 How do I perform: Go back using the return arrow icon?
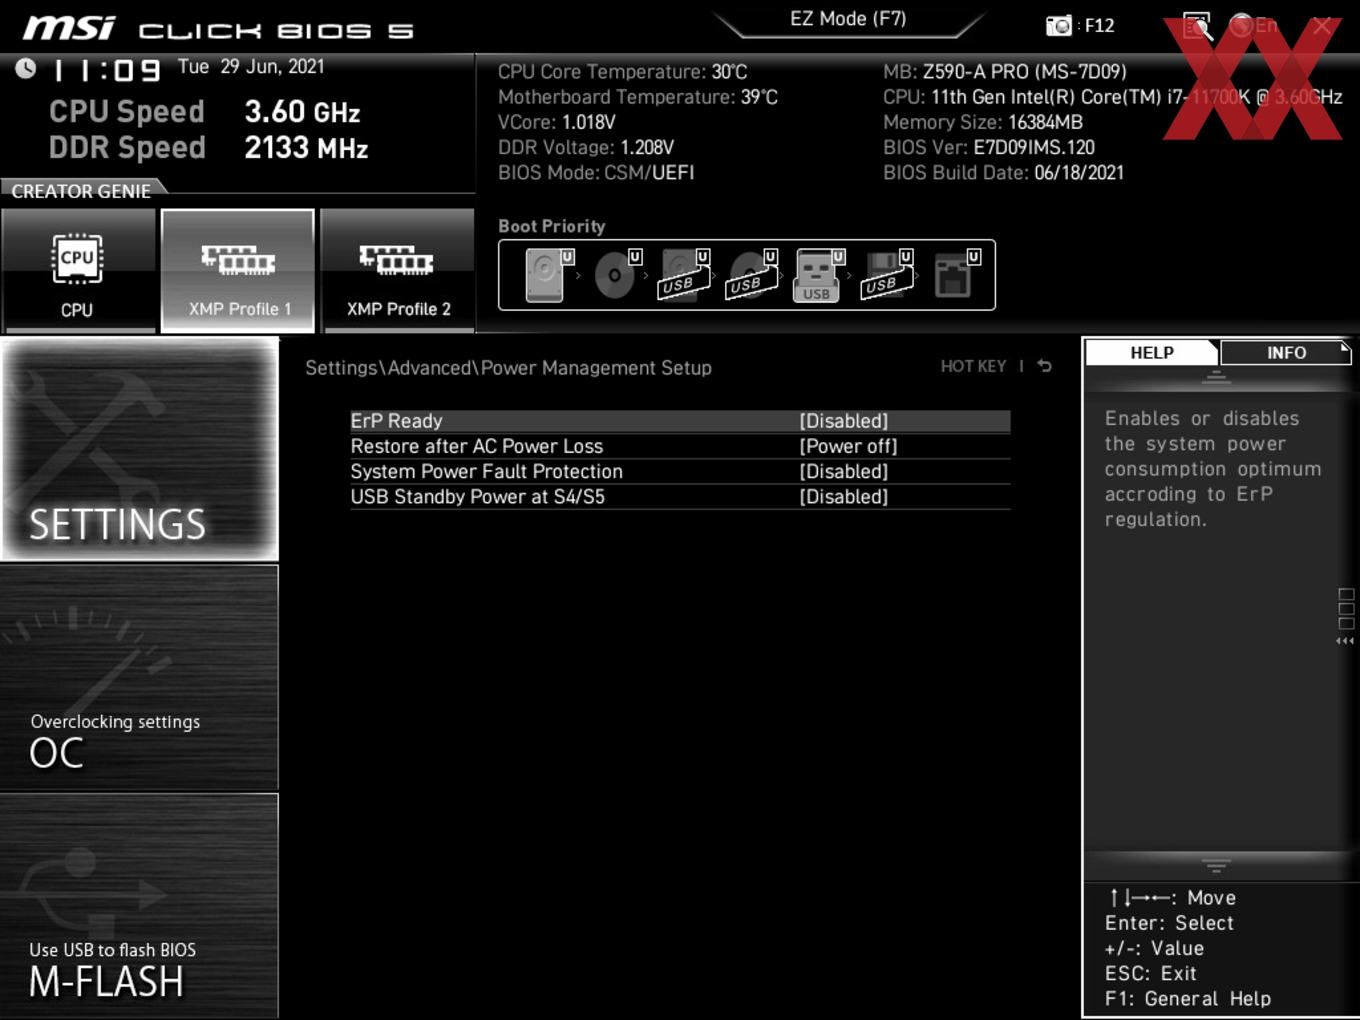(x=1044, y=366)
